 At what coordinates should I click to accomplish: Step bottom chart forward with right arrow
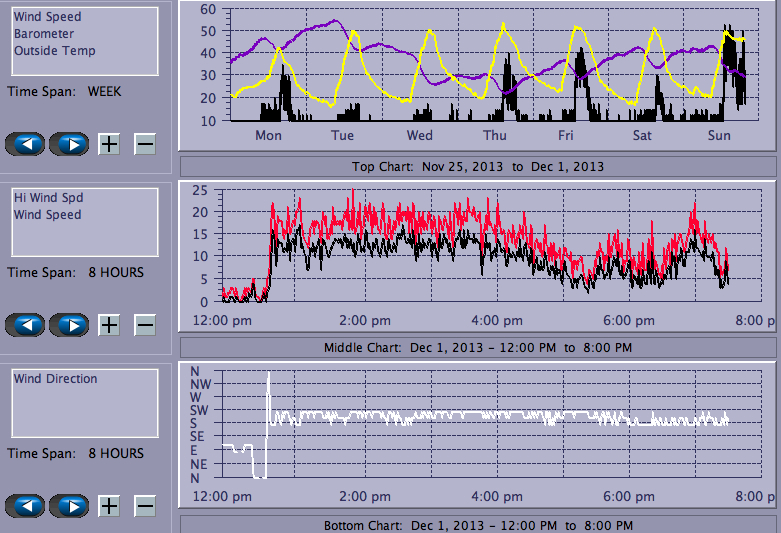[x=69, y=506]
